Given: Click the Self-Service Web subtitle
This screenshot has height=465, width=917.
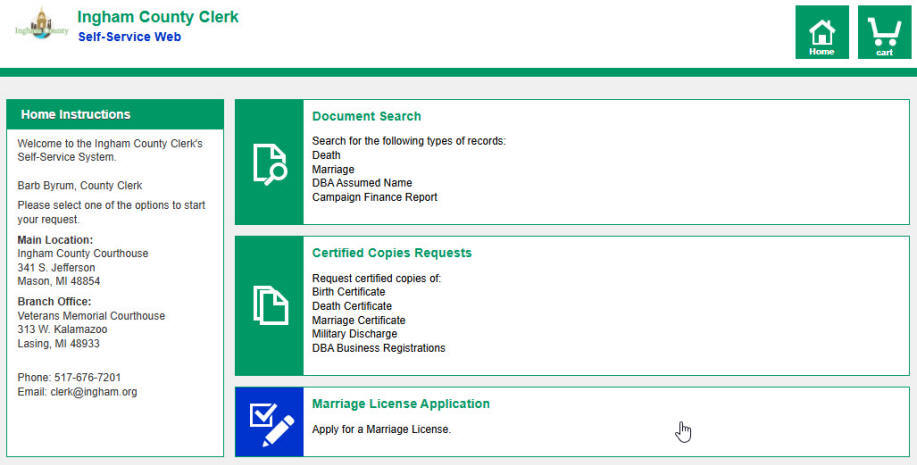Looking at the screenshot, I should 129,37.
